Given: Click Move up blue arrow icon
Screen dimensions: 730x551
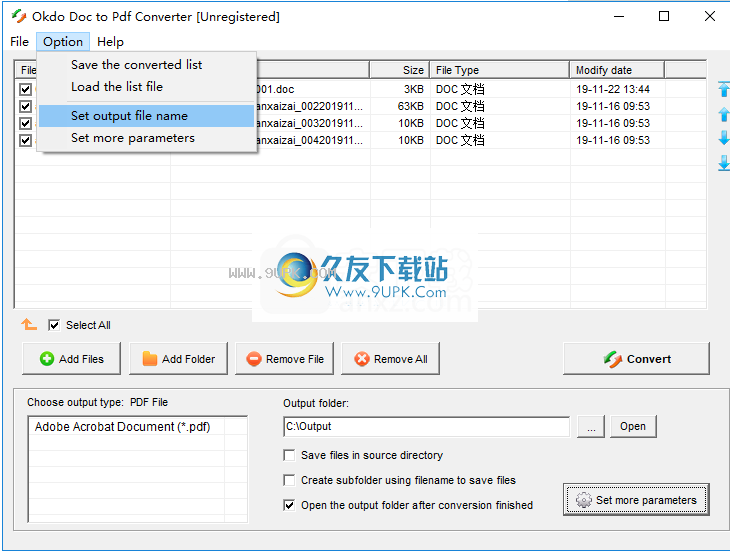Looking at the screenshot, I should point(724,114).
